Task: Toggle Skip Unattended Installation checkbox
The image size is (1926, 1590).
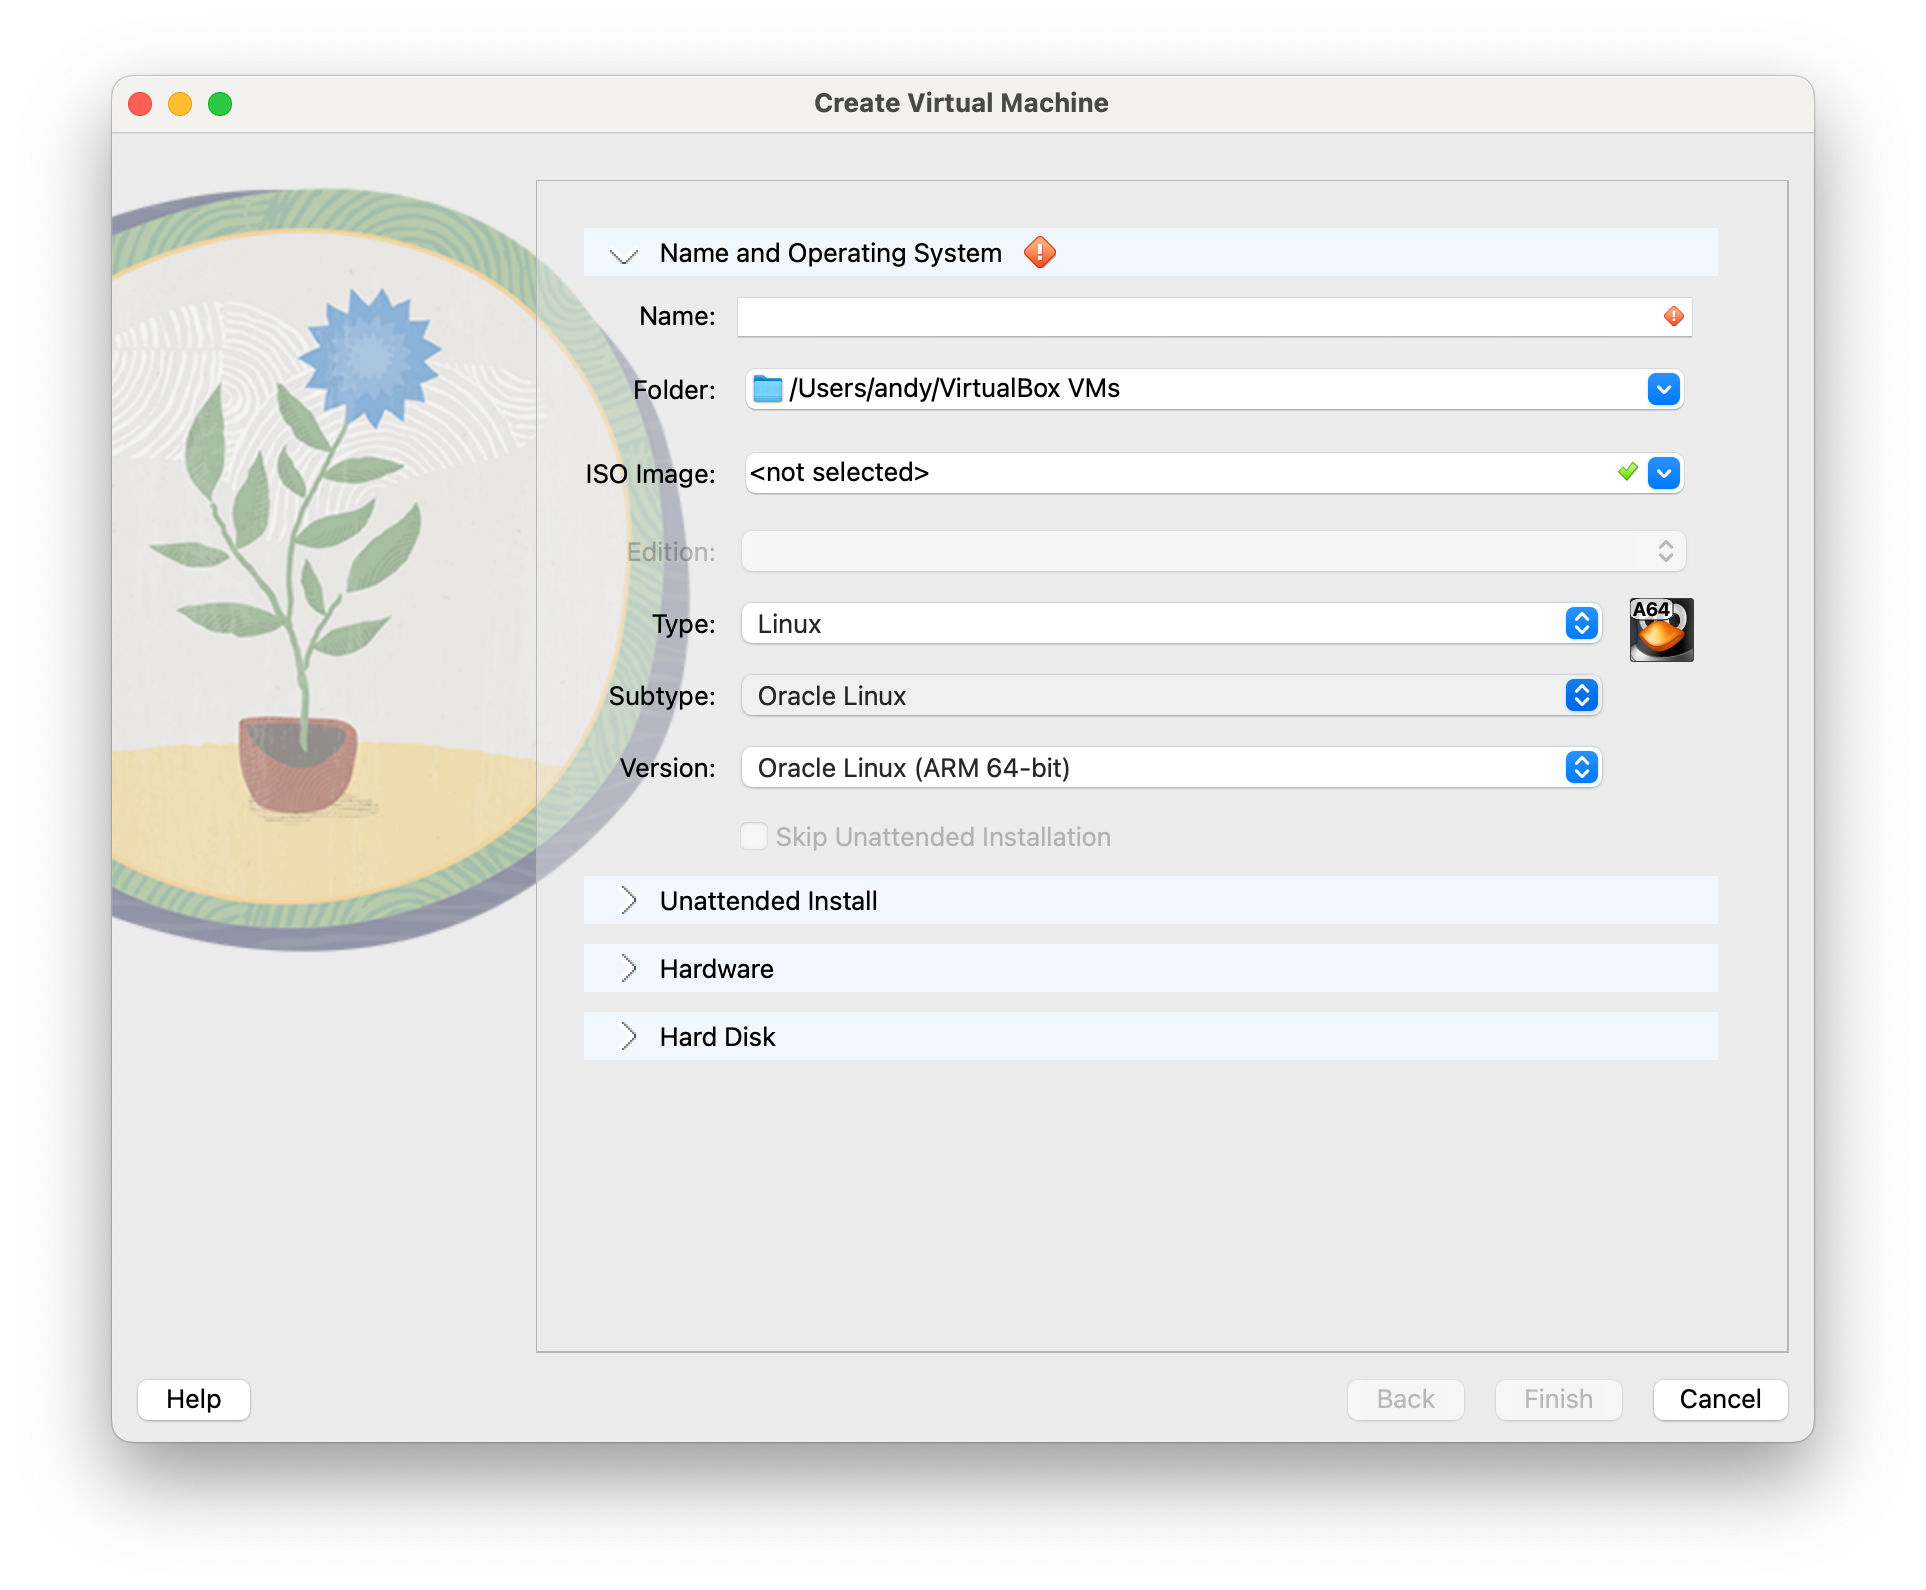Action: pyautogui.click(x=753, y=836)
